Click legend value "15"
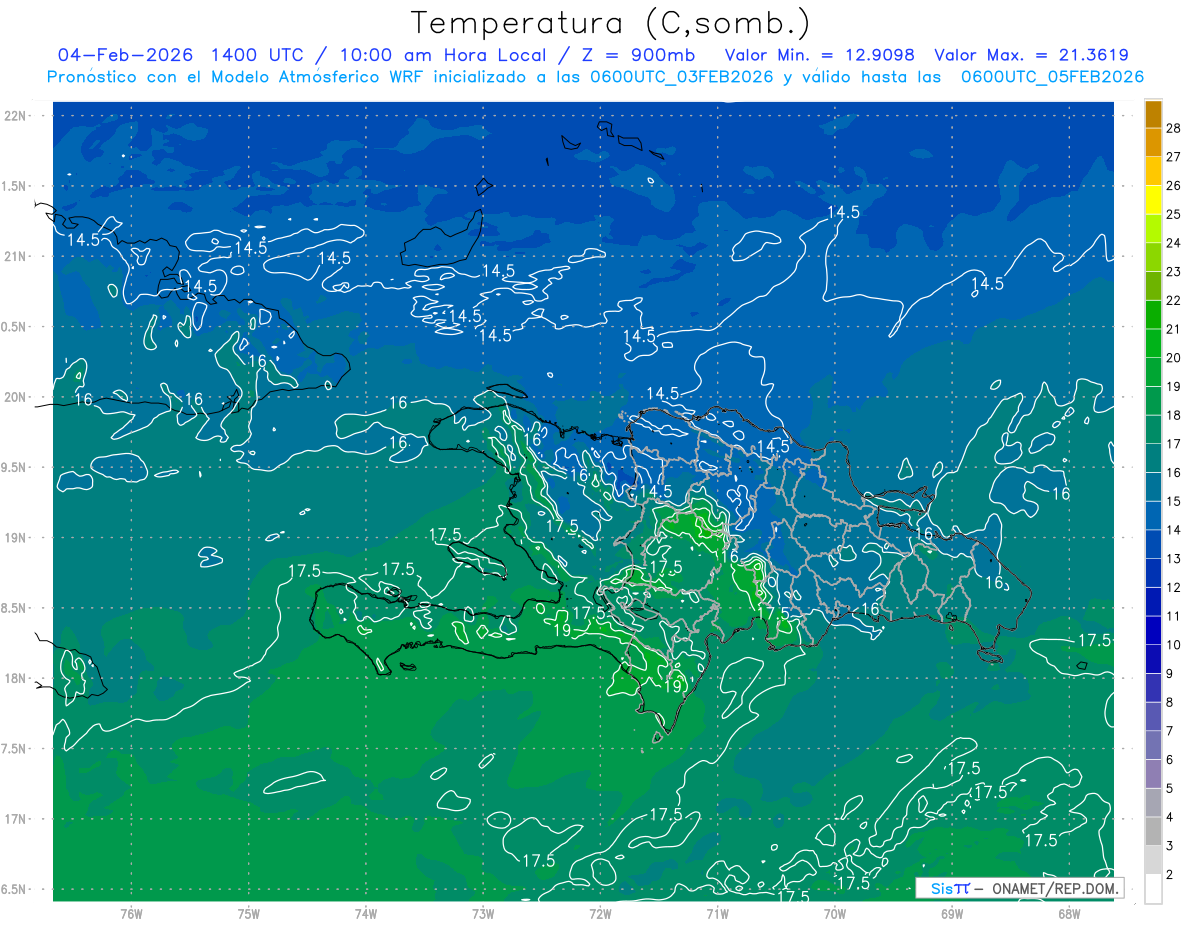The height and width of the screenshot is (927, 1200). 1173,501
